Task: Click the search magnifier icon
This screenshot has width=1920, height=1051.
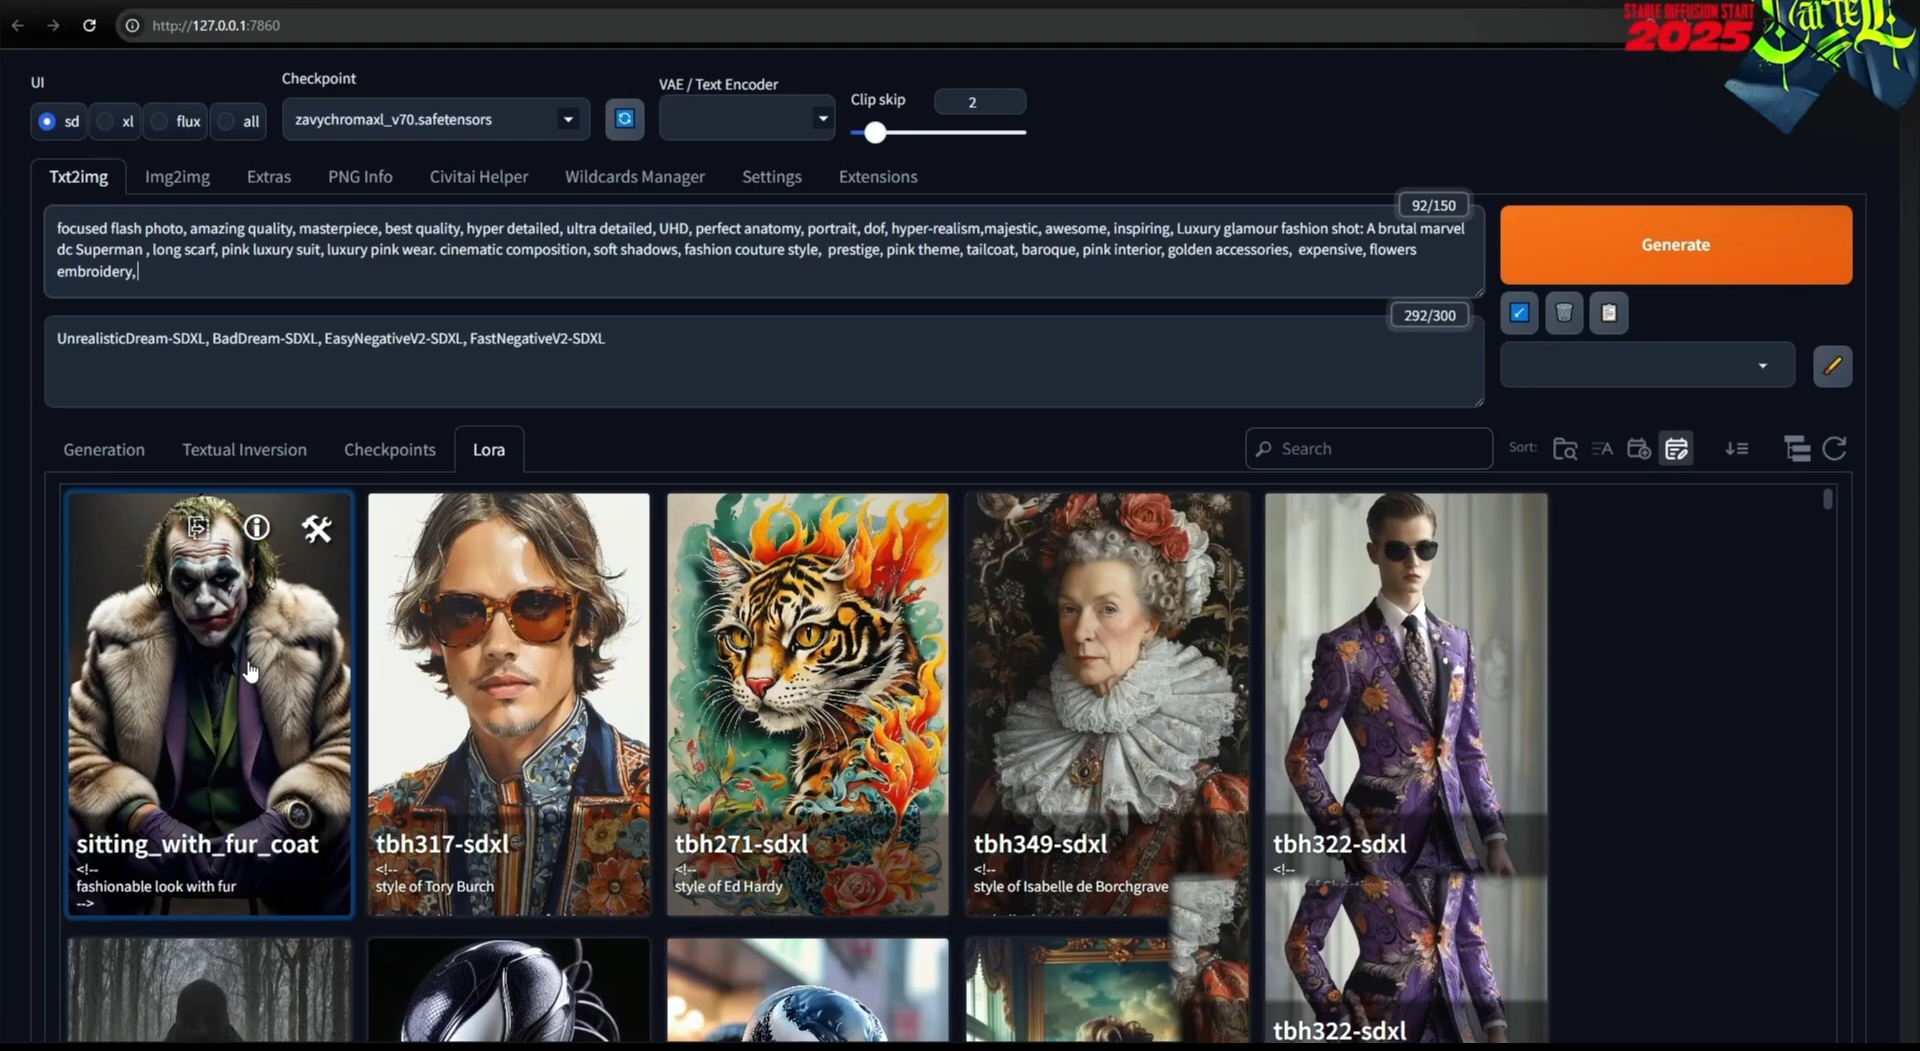Action: pos(1264,449)
